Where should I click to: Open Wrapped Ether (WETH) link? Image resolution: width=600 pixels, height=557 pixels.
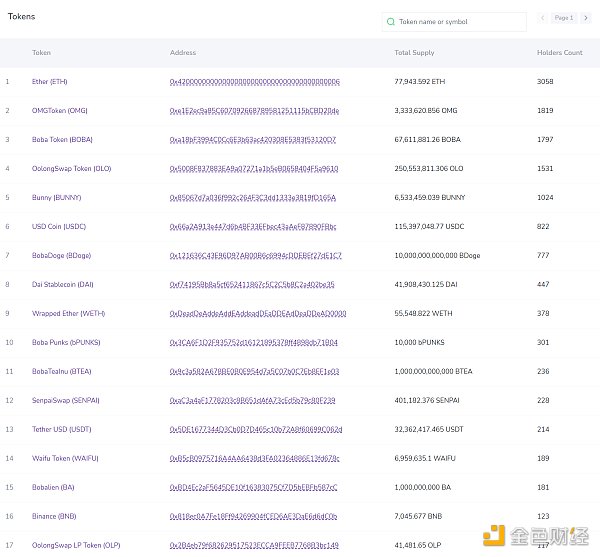coord(68,313)
